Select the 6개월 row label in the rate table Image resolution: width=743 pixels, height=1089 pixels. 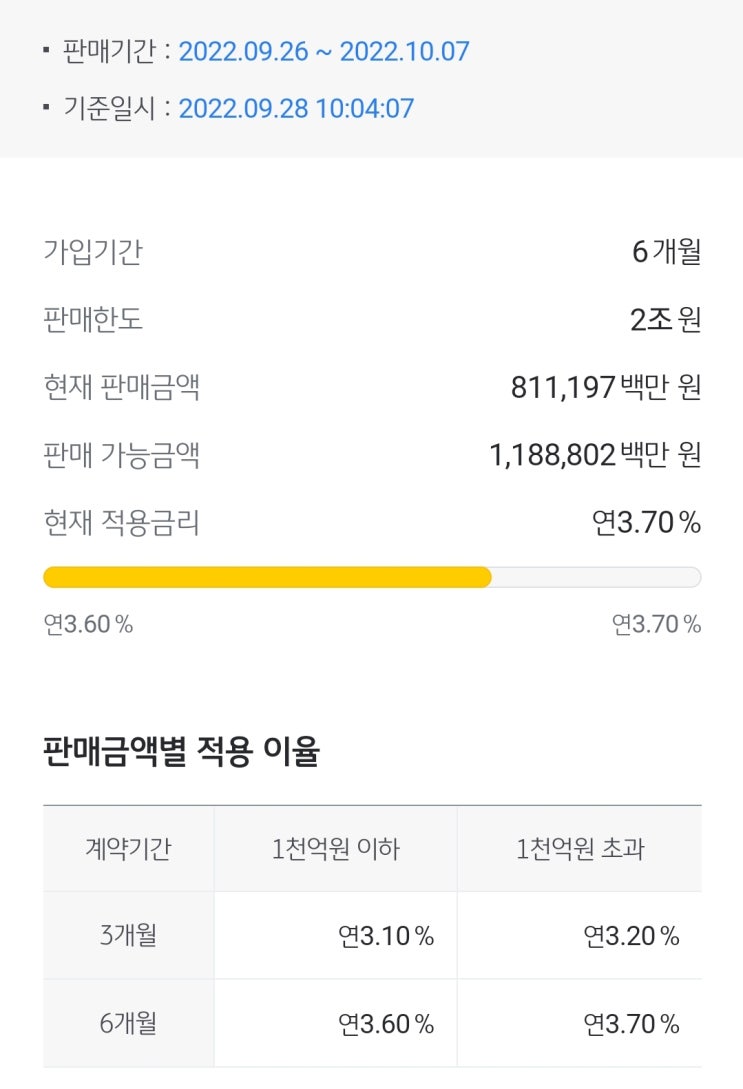tap(128, 1023)
